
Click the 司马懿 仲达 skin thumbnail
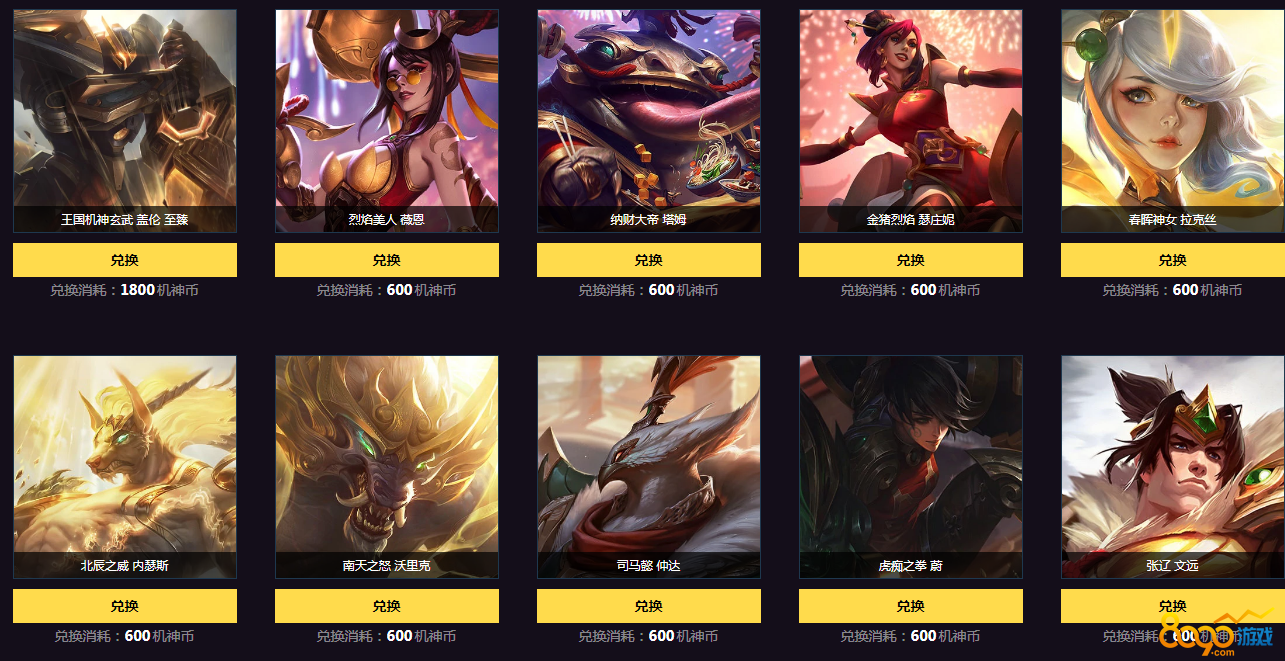click(649, 467)
